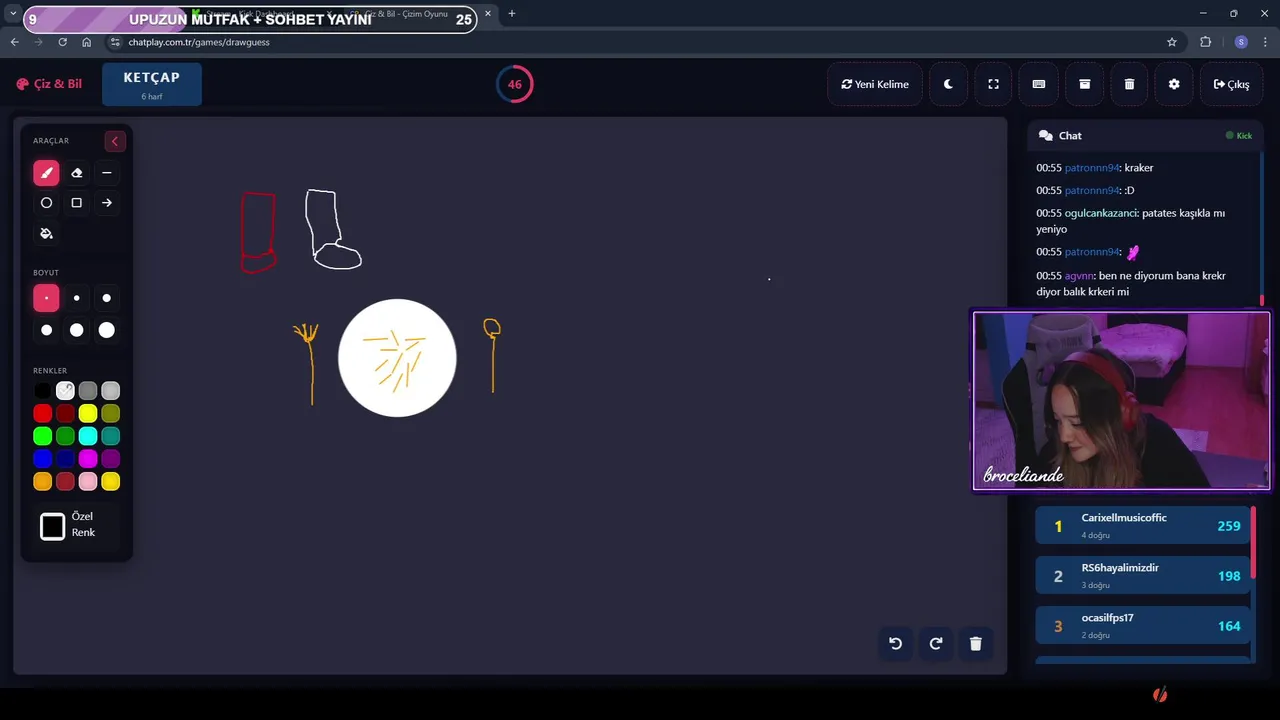Image resolution: width=1280 pixels, height=720 pixels.
Task: Open the tab search dropdown arrow
Action: 13,13
